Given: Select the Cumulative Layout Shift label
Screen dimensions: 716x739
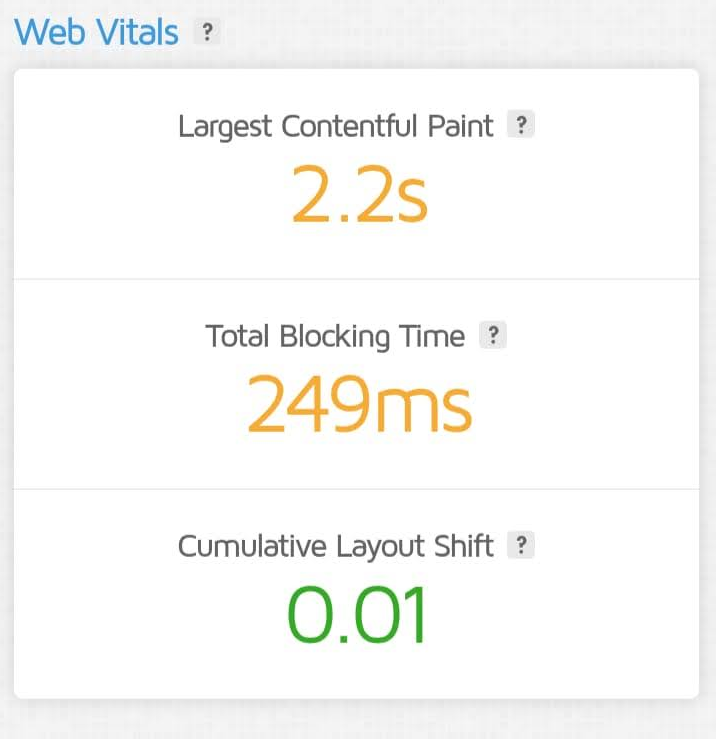Looking at the screenshot, I should [x=336, y=546].
